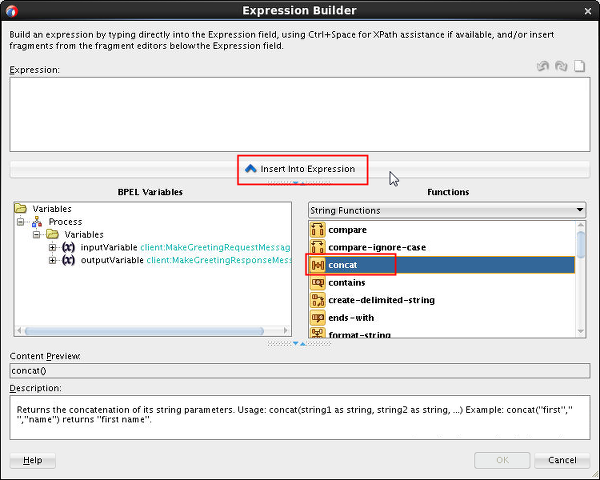Expand the inputVariable tree node
Viewport: 600px width, 480px height.
pyautogui.click(x=53, y=247)
